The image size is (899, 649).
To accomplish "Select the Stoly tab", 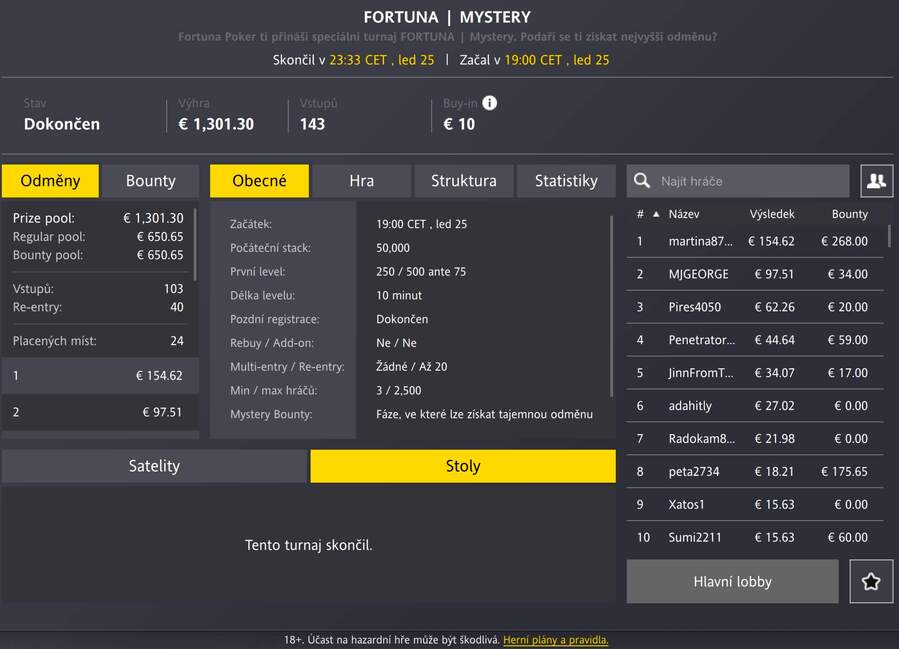I will coord(463,466).
